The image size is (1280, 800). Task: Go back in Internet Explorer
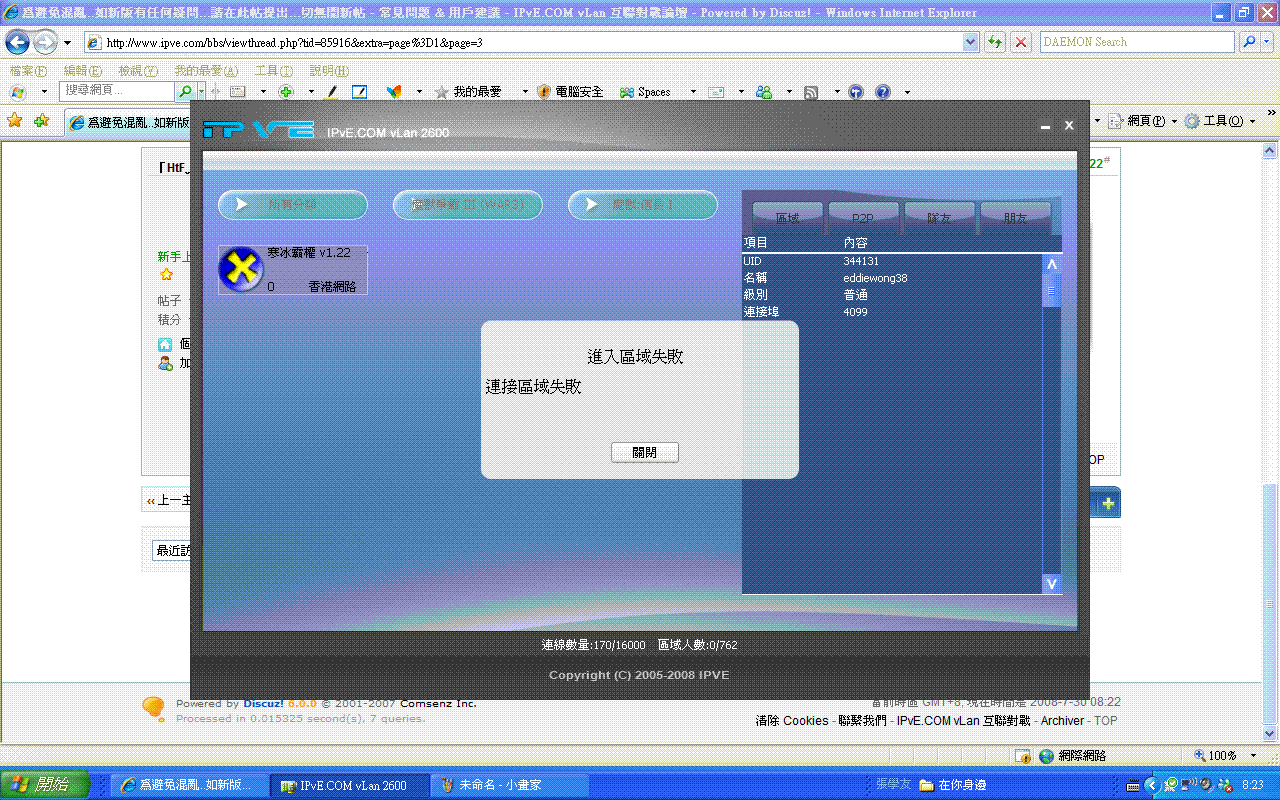click(x=18, y=43)
